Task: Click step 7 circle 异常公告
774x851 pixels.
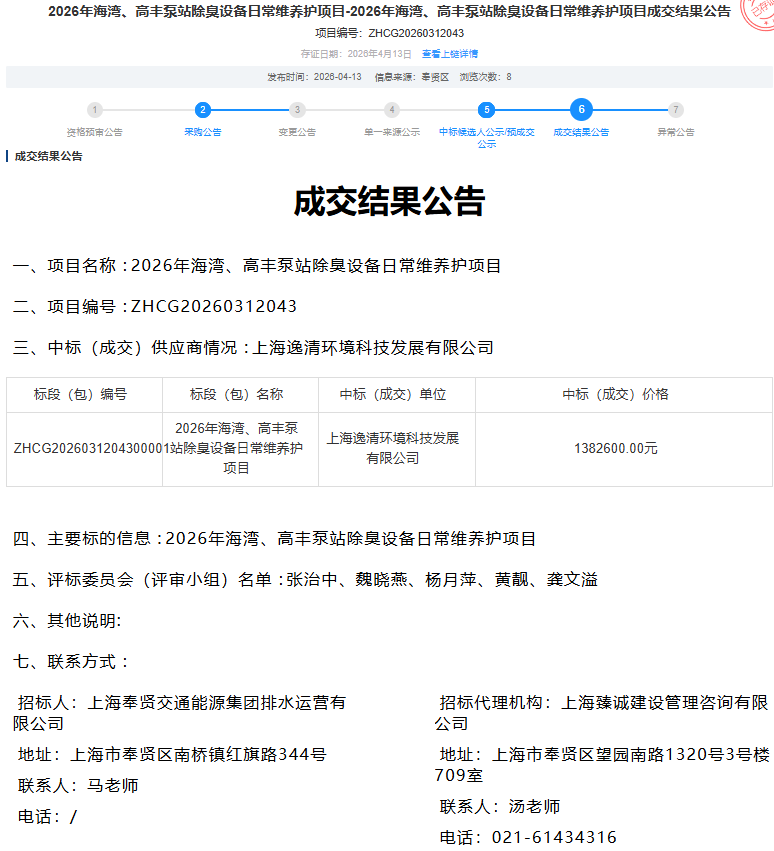Action: (676, 110)
